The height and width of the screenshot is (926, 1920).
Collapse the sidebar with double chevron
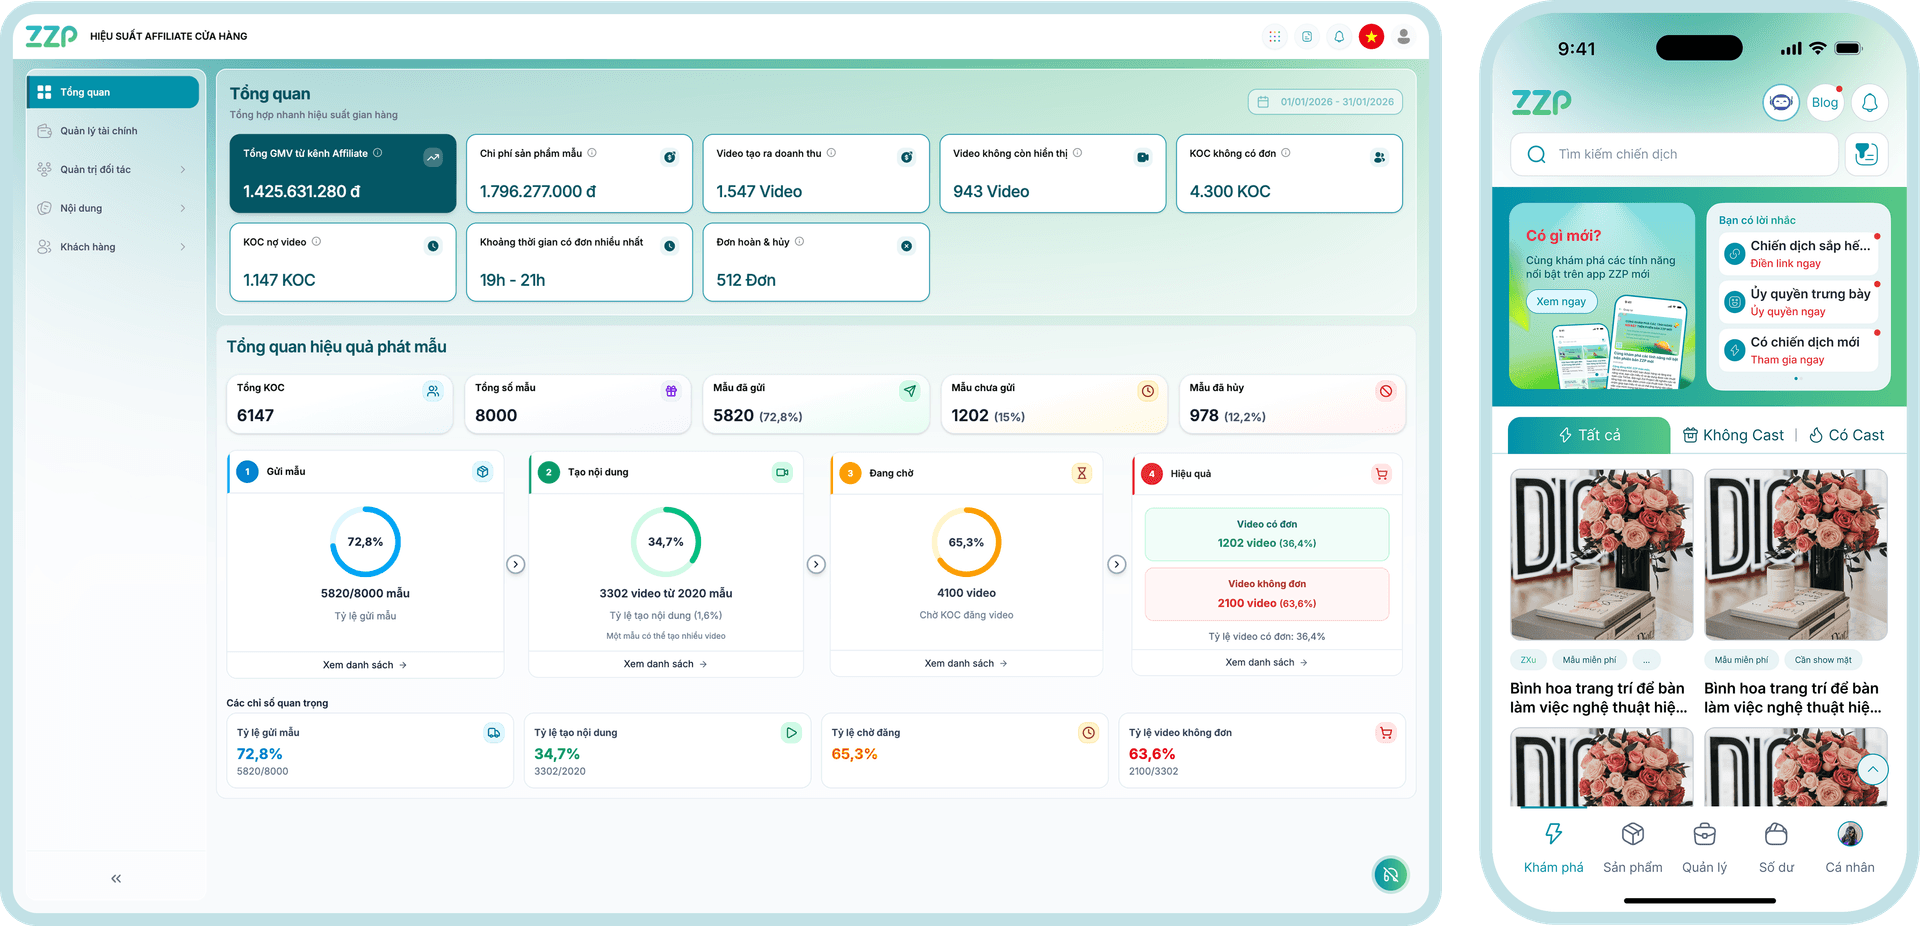116,878
